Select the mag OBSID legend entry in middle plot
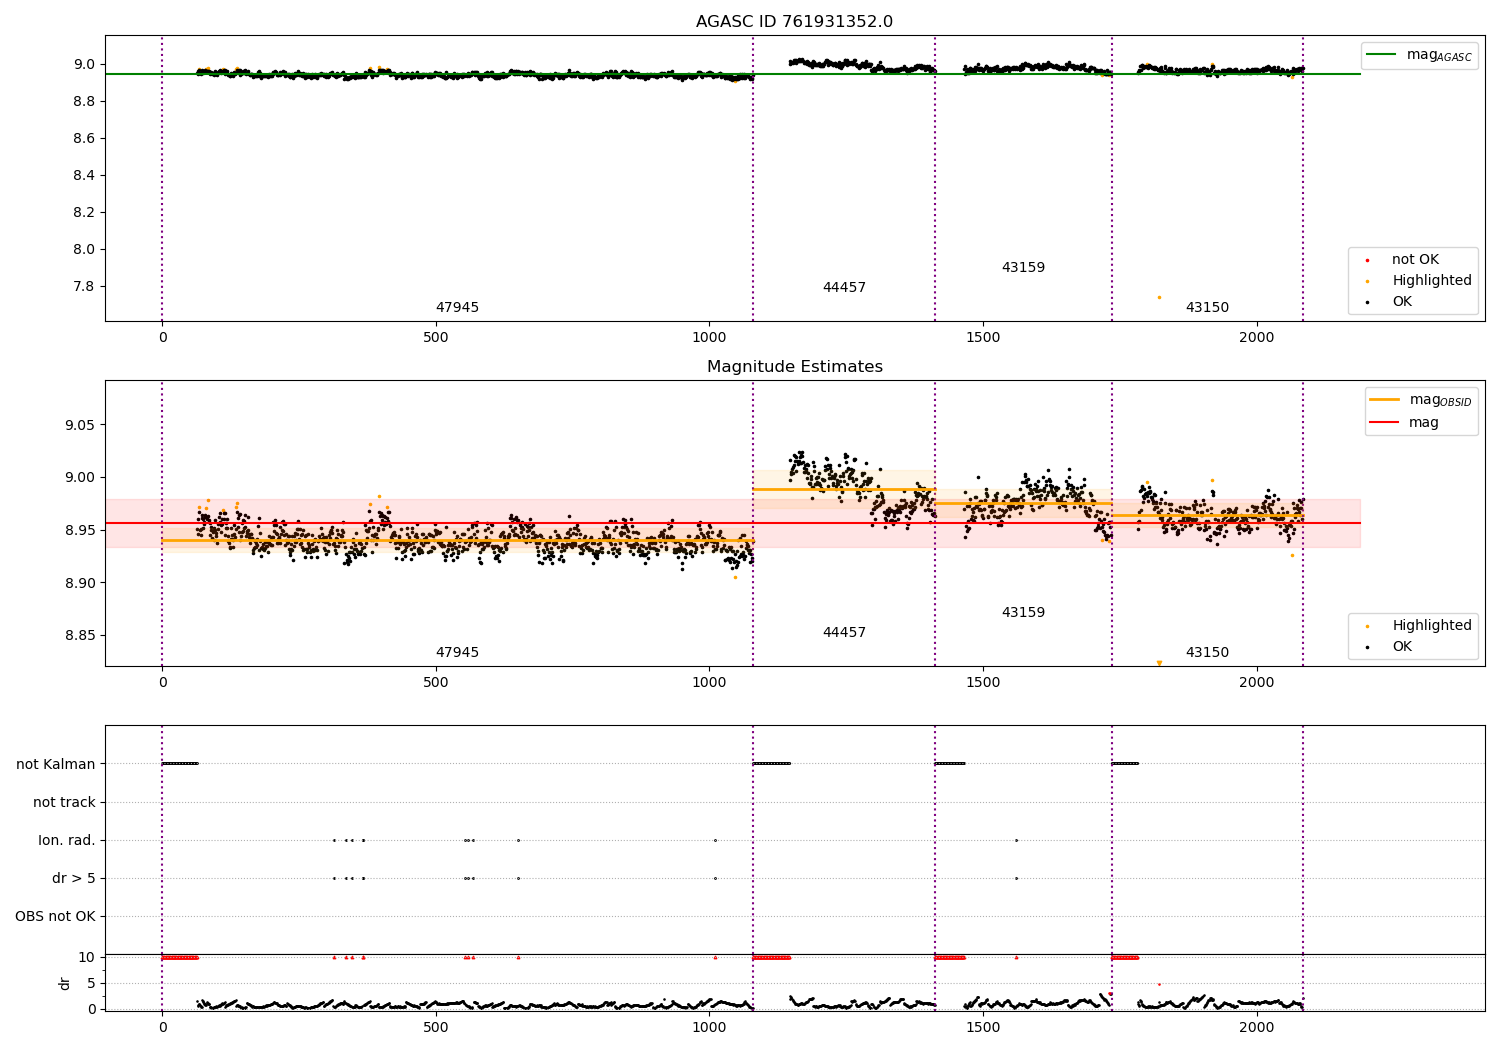Viewport: 1500px width, 1050px height. point(1421,400)
